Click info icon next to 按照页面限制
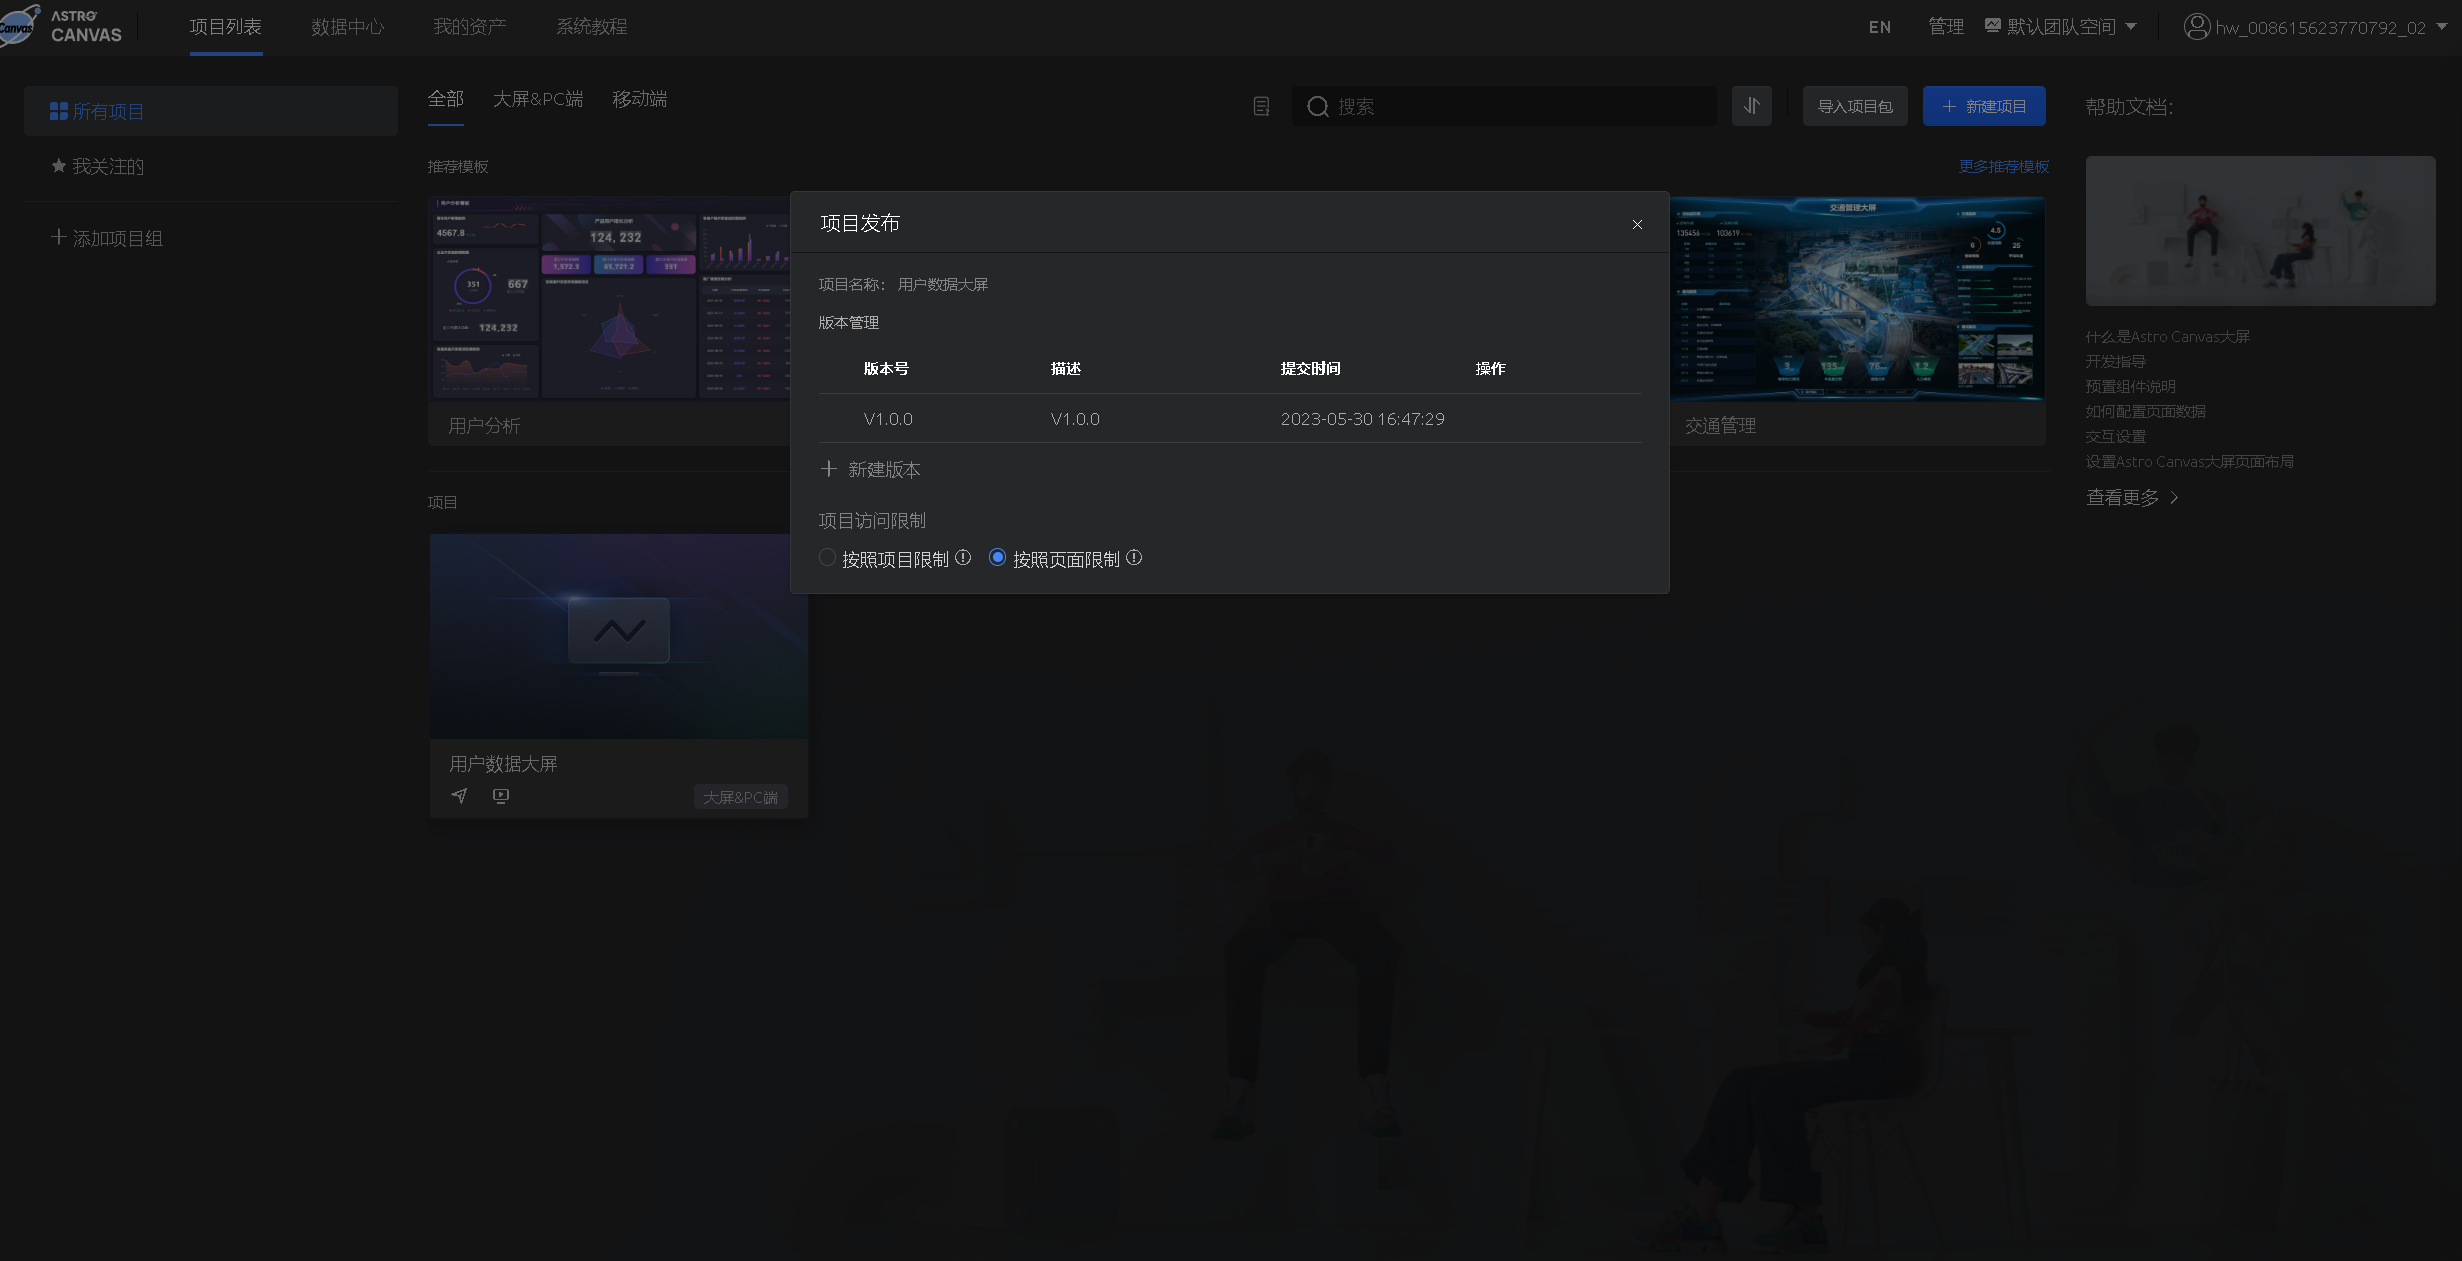The height and width of the screenshot is (1261, 2462). [x=1134, y=558]
